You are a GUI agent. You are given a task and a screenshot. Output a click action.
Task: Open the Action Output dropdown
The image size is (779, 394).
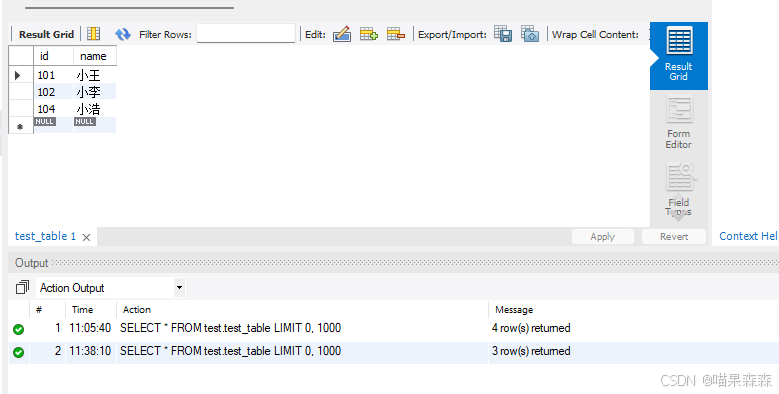click(179, 287)
